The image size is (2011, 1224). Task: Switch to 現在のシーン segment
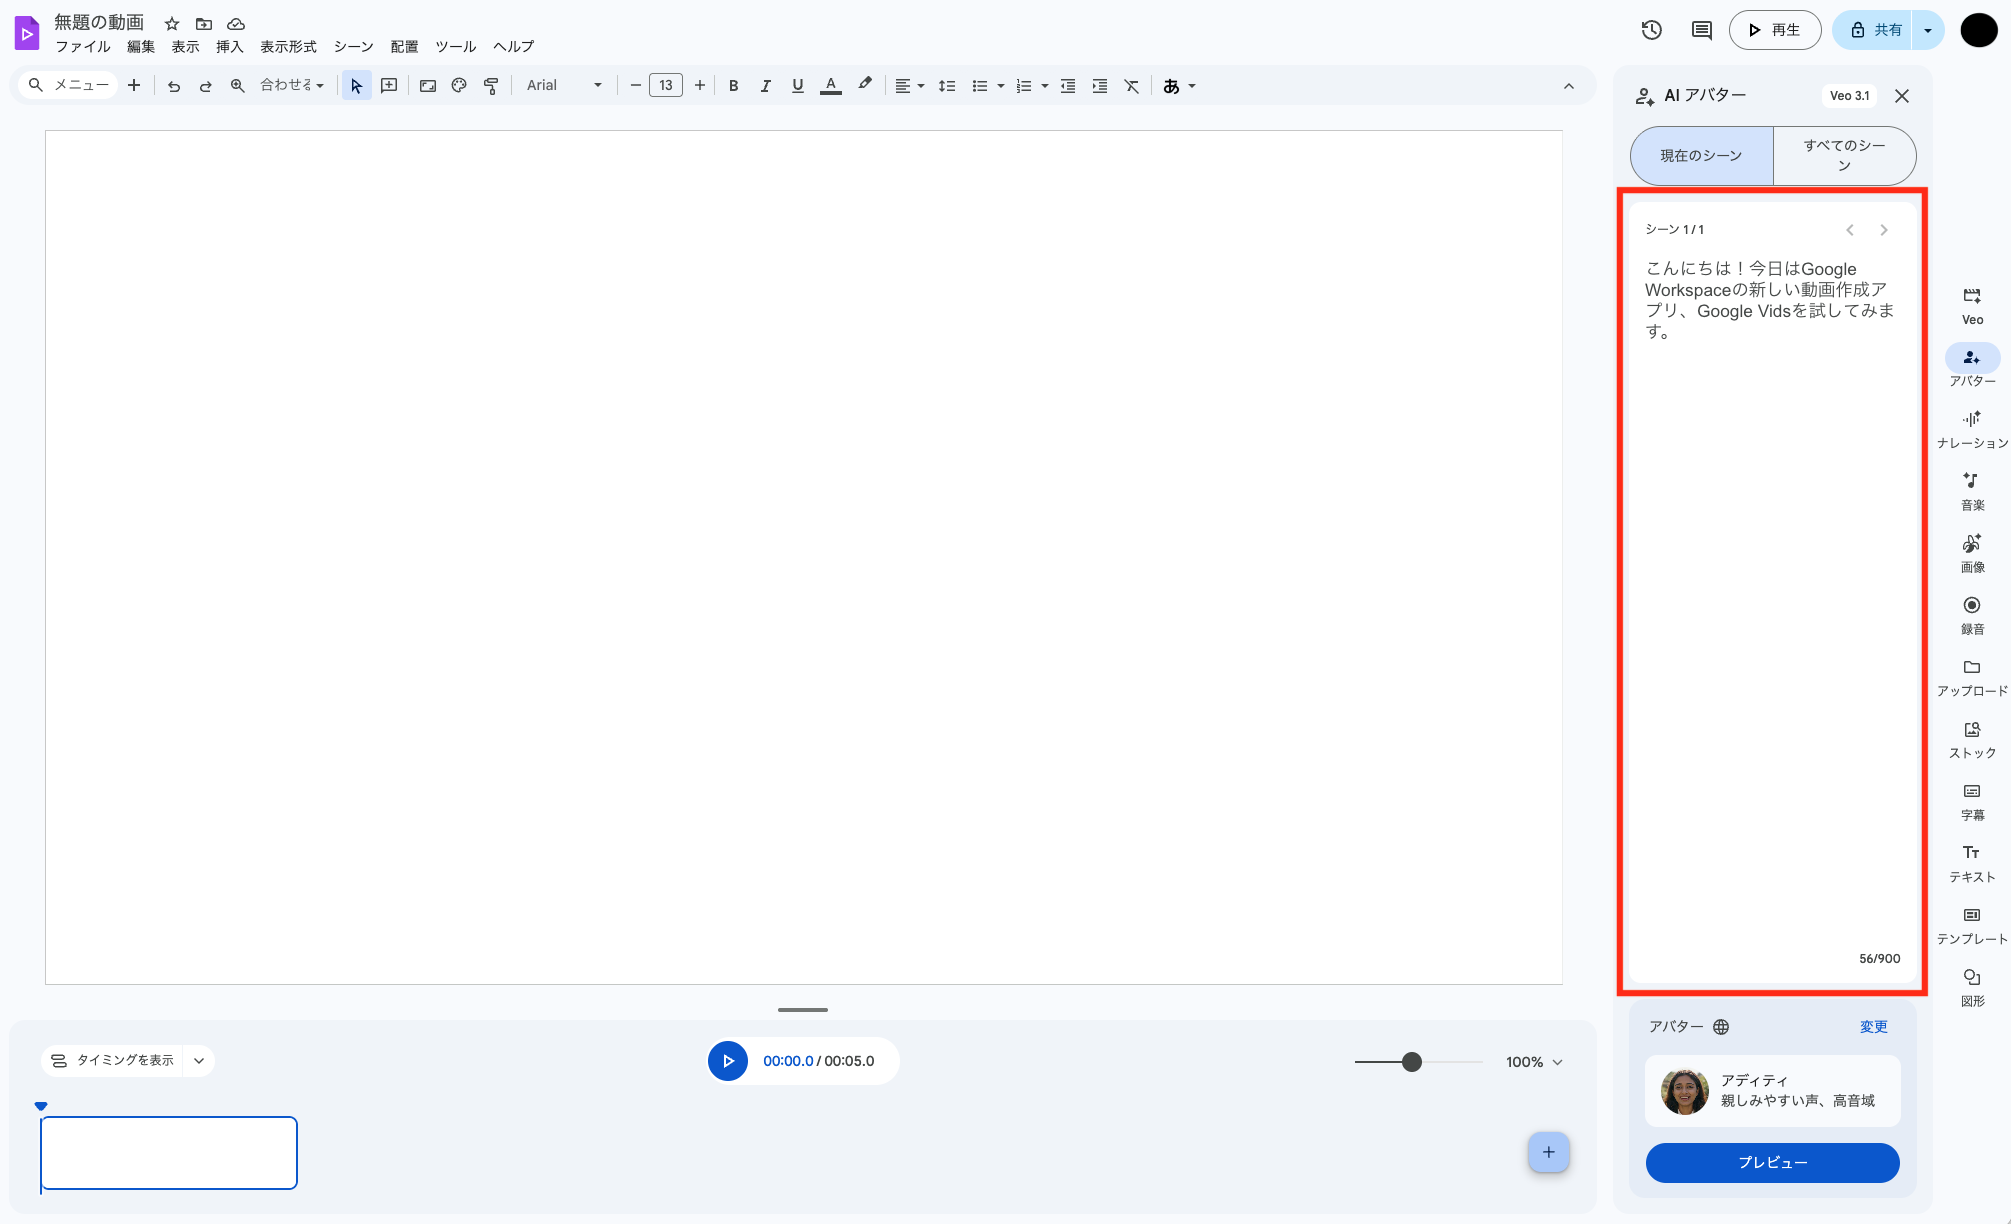click(1702, 156)
